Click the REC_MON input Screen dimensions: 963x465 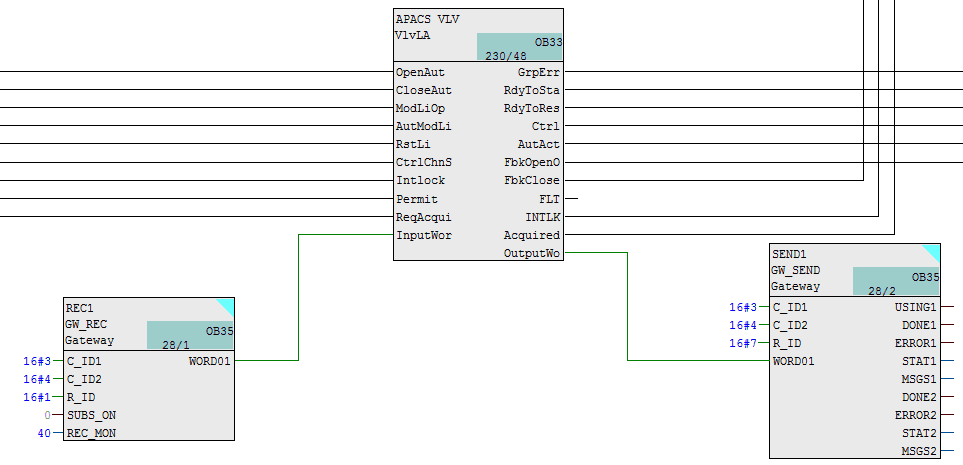[x=92, y=434]
